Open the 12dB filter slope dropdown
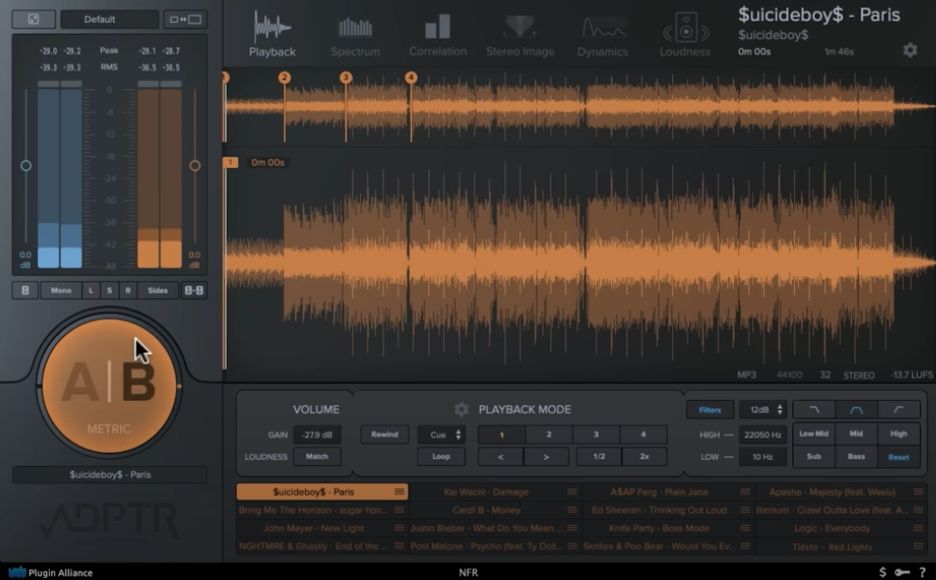This screenshot has width=936, height=580. [763, 410]
